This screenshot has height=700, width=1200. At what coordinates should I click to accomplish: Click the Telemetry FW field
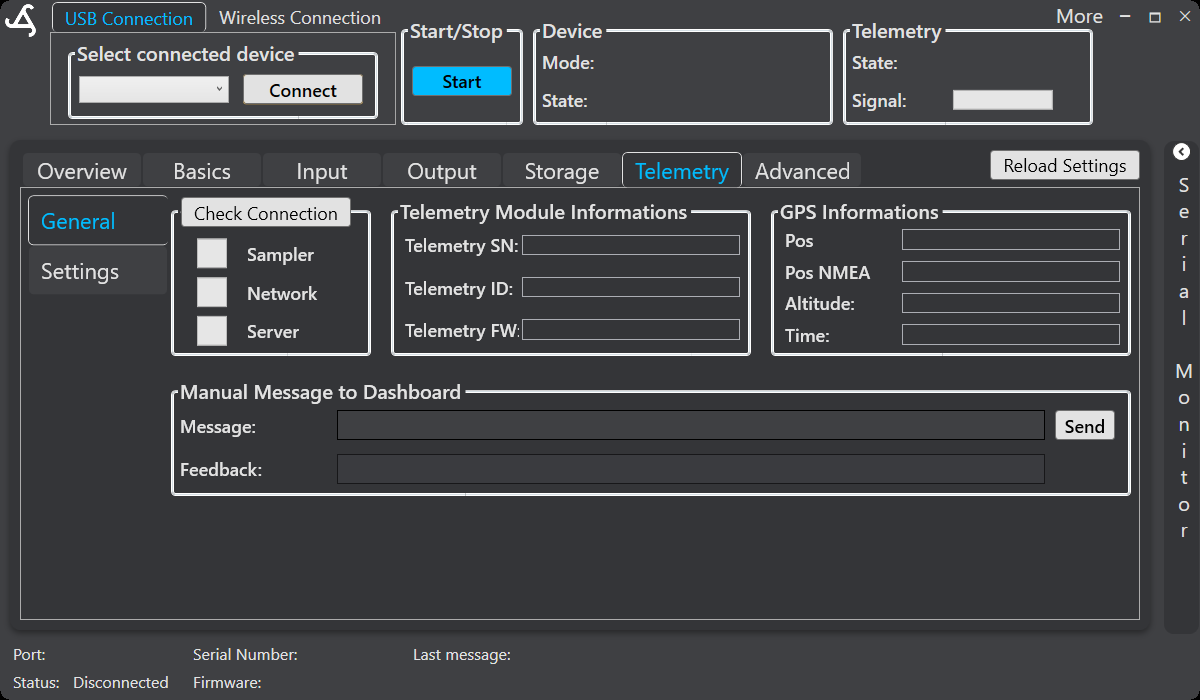[x=631, y=329]
